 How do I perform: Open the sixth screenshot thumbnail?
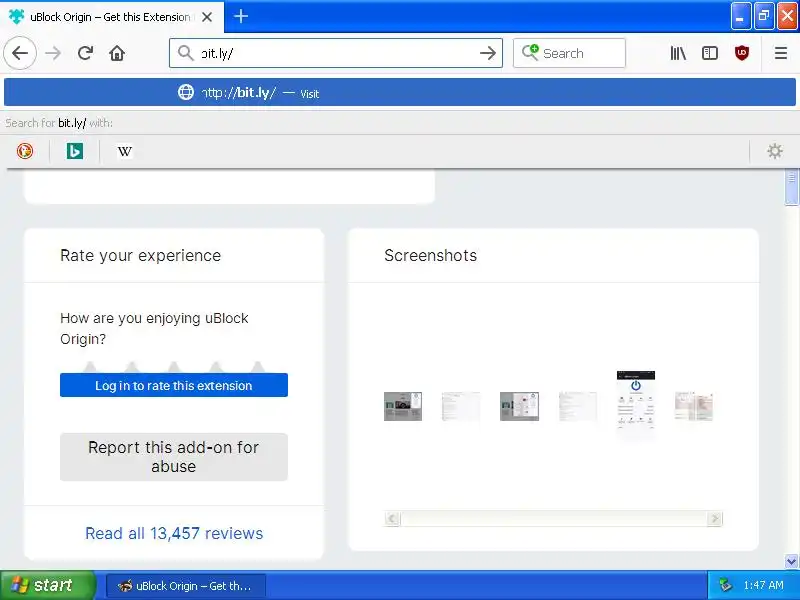(x=694, y=406)
